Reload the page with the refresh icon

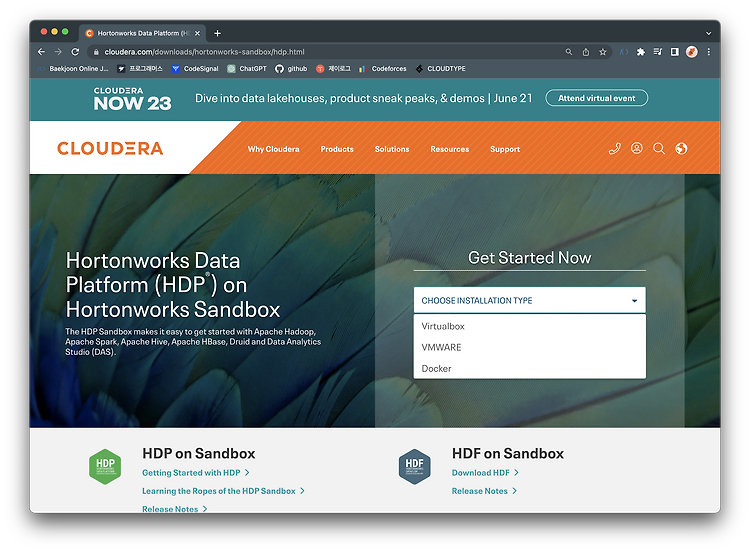75,52
